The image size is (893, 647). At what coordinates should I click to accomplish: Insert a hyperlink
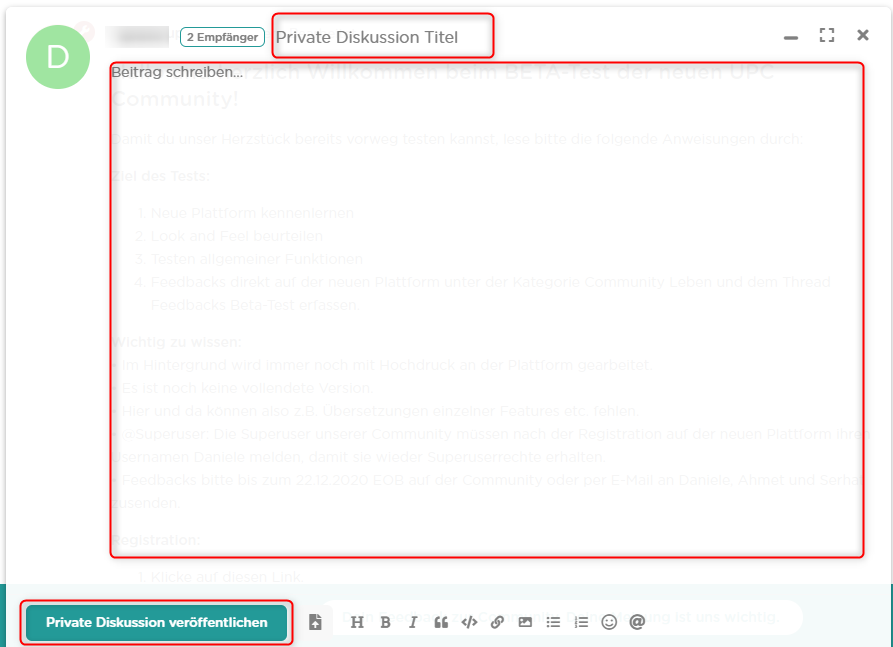click(x=497, y=622)
